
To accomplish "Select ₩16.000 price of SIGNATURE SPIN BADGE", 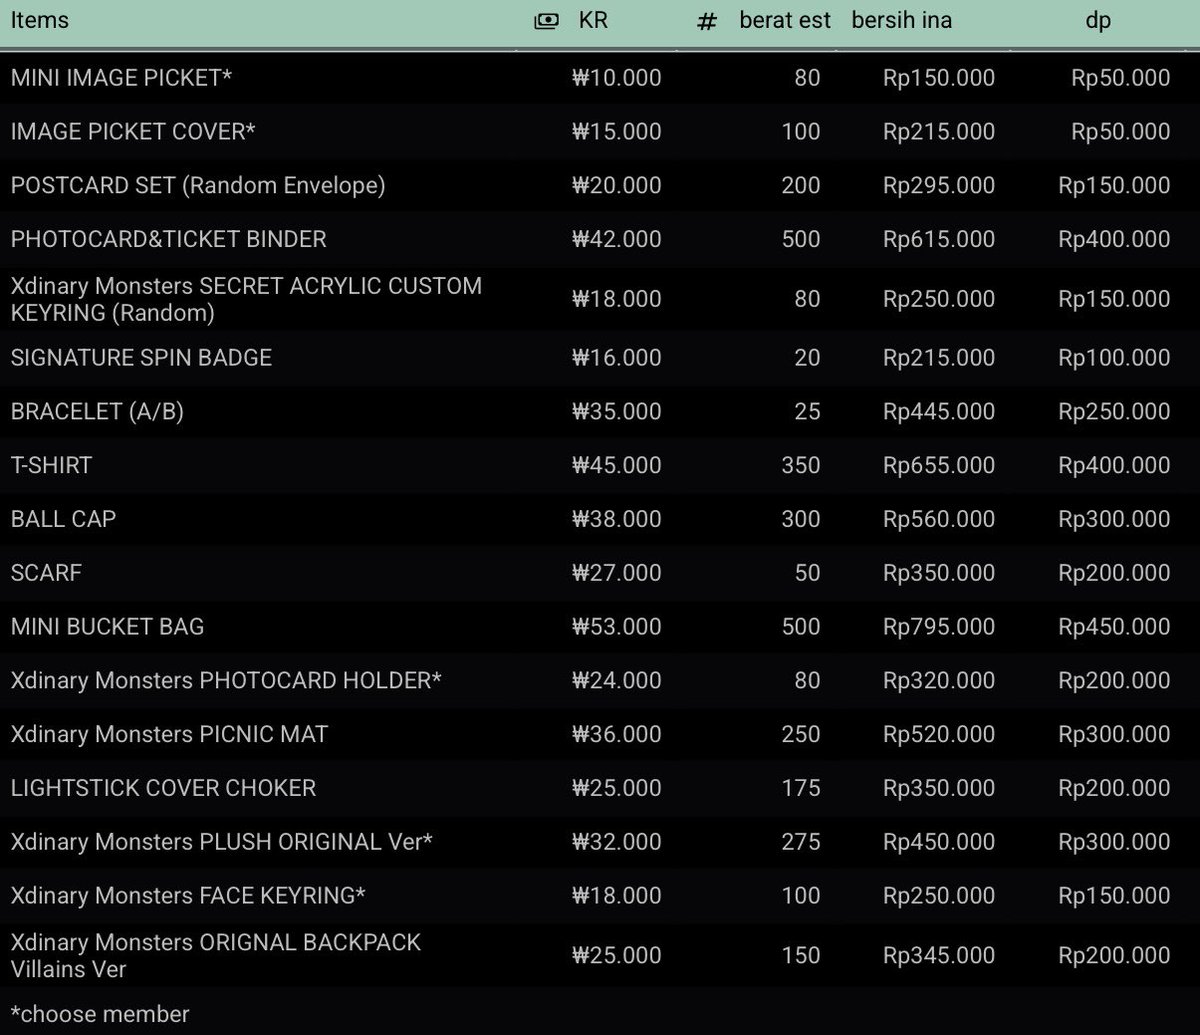I will coord(616,358).
